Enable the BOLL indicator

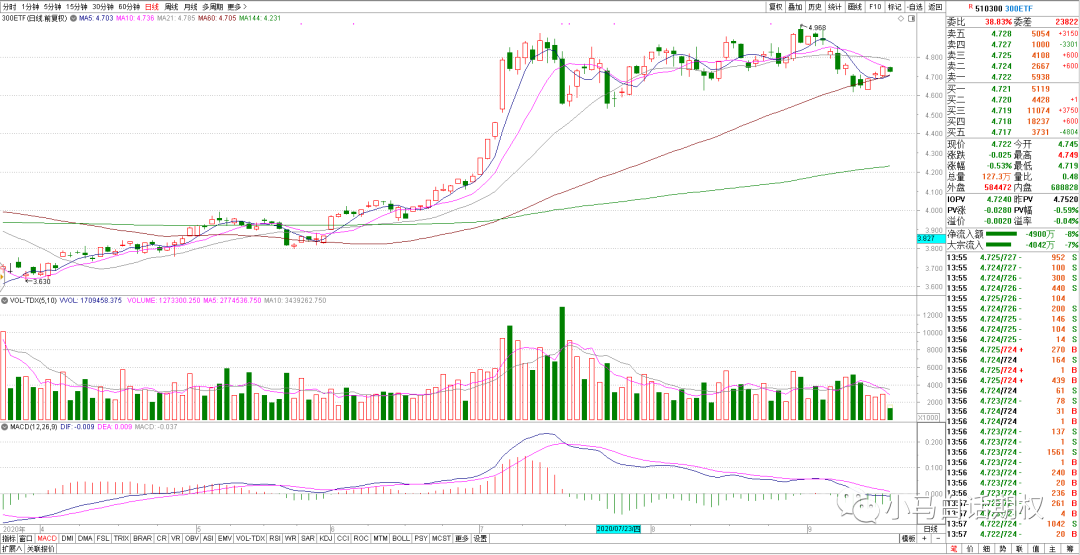pos(400,538)
